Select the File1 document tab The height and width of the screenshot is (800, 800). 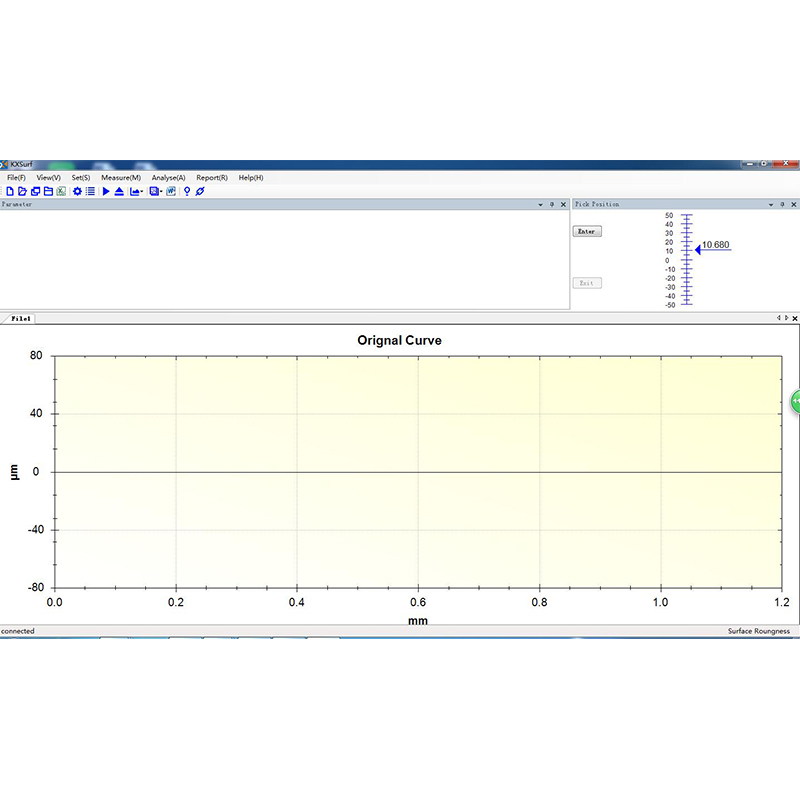(x=19, y=318)
